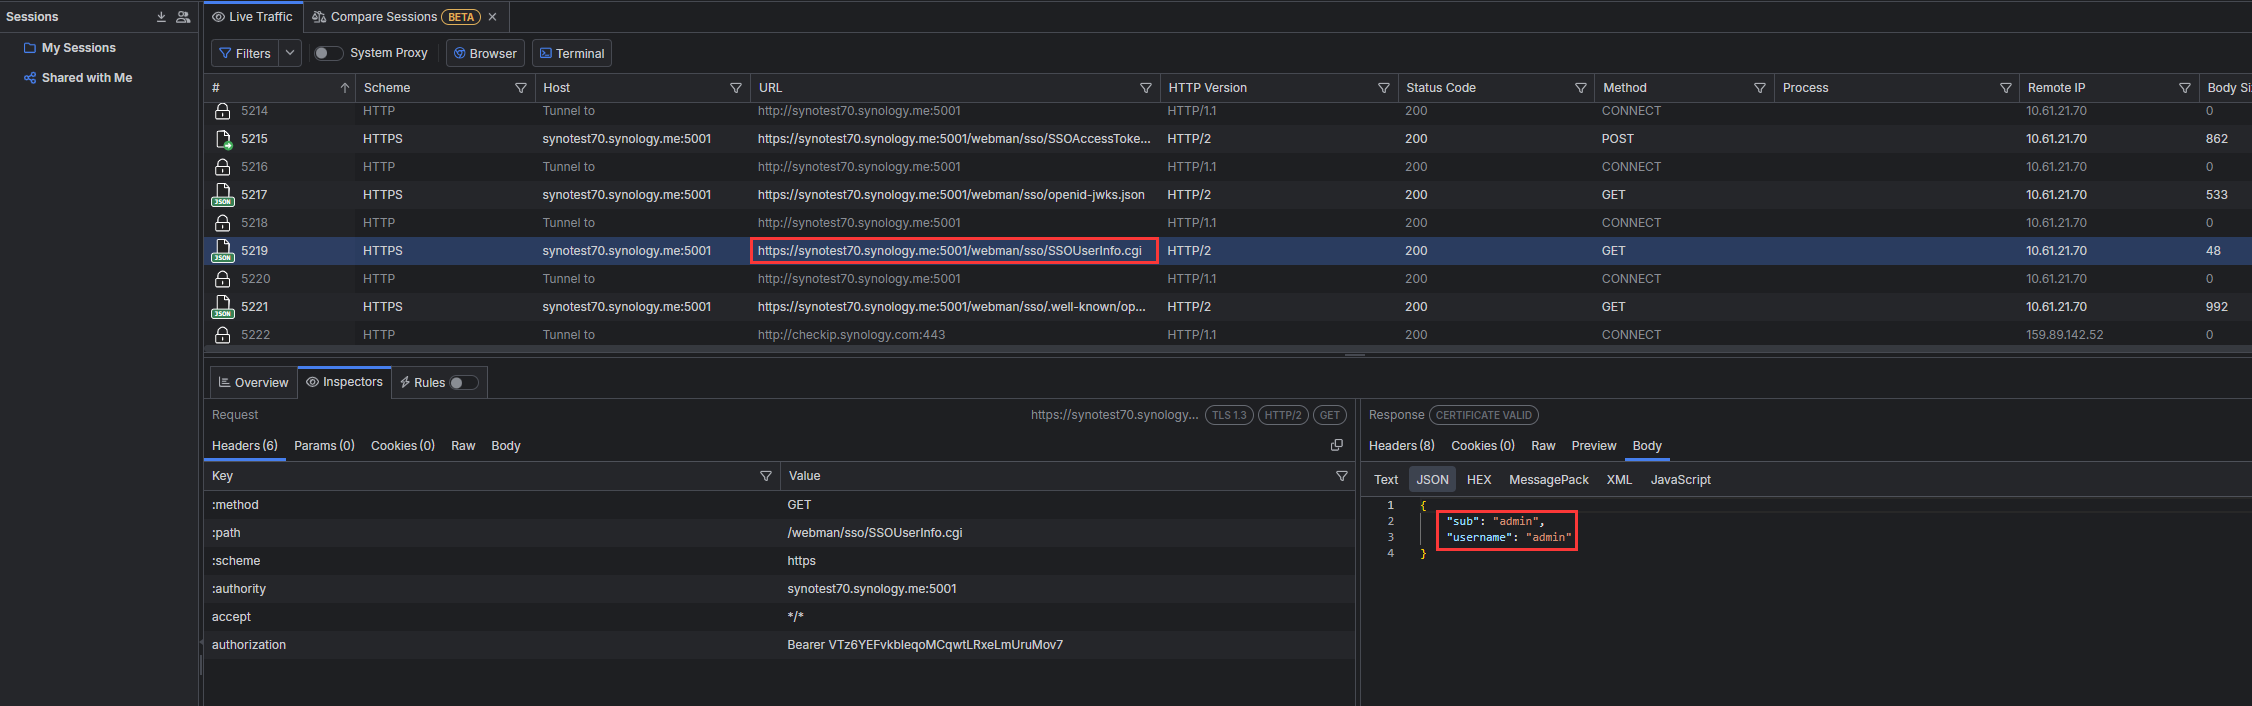Select JavaScript body format
Image resolution: width=2252 pixels, height=706 pixels.
click(1680, 480)
